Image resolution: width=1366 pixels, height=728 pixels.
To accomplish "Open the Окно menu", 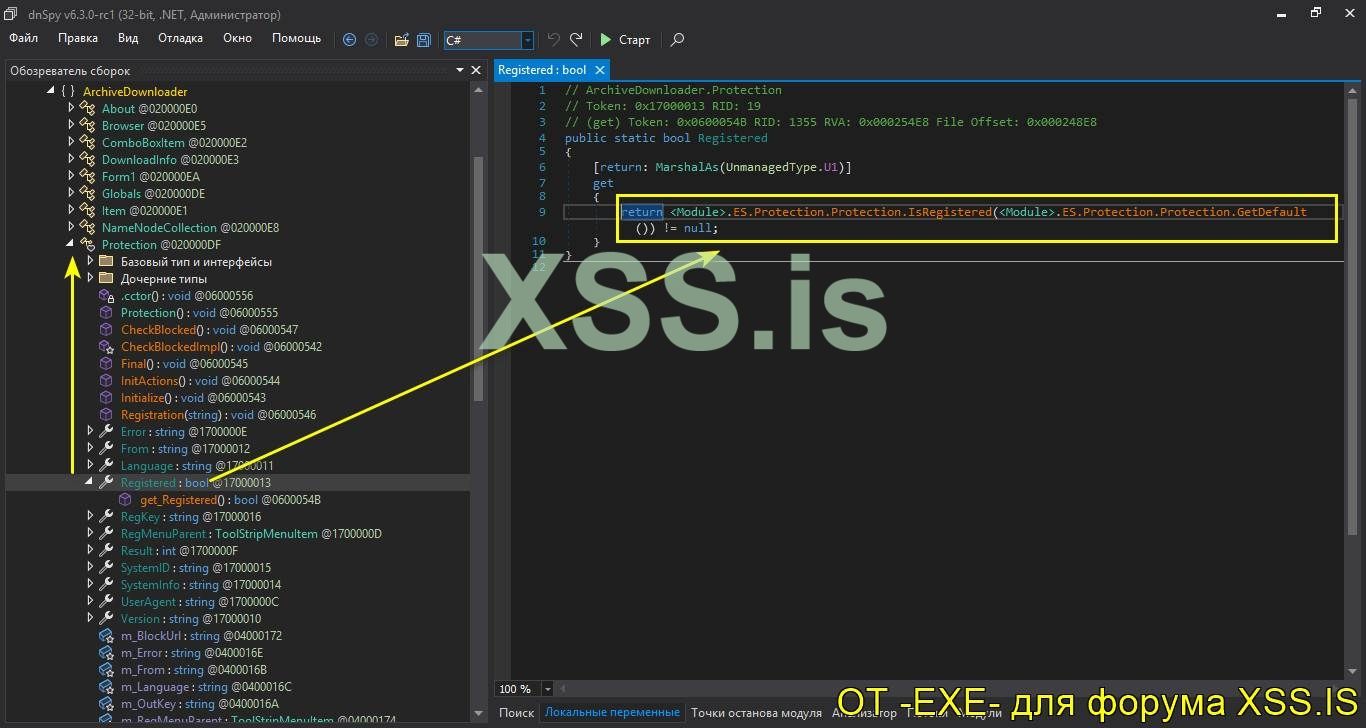I will pyautogui.click(x=237, y=38).
